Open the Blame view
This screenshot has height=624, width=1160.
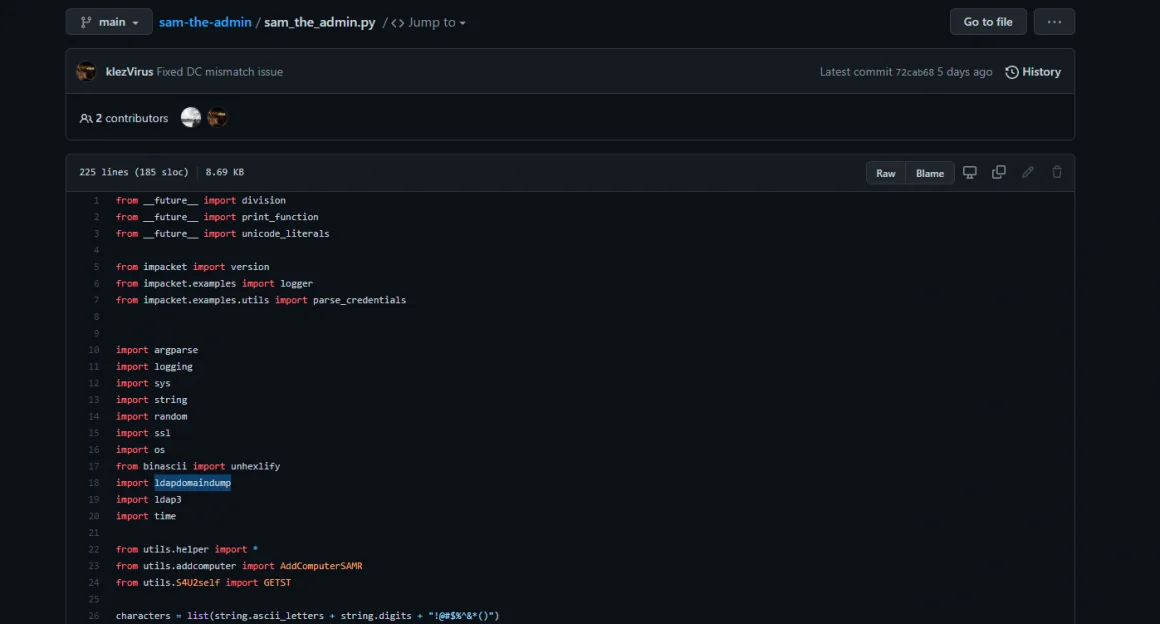click(x=930, y=173)
